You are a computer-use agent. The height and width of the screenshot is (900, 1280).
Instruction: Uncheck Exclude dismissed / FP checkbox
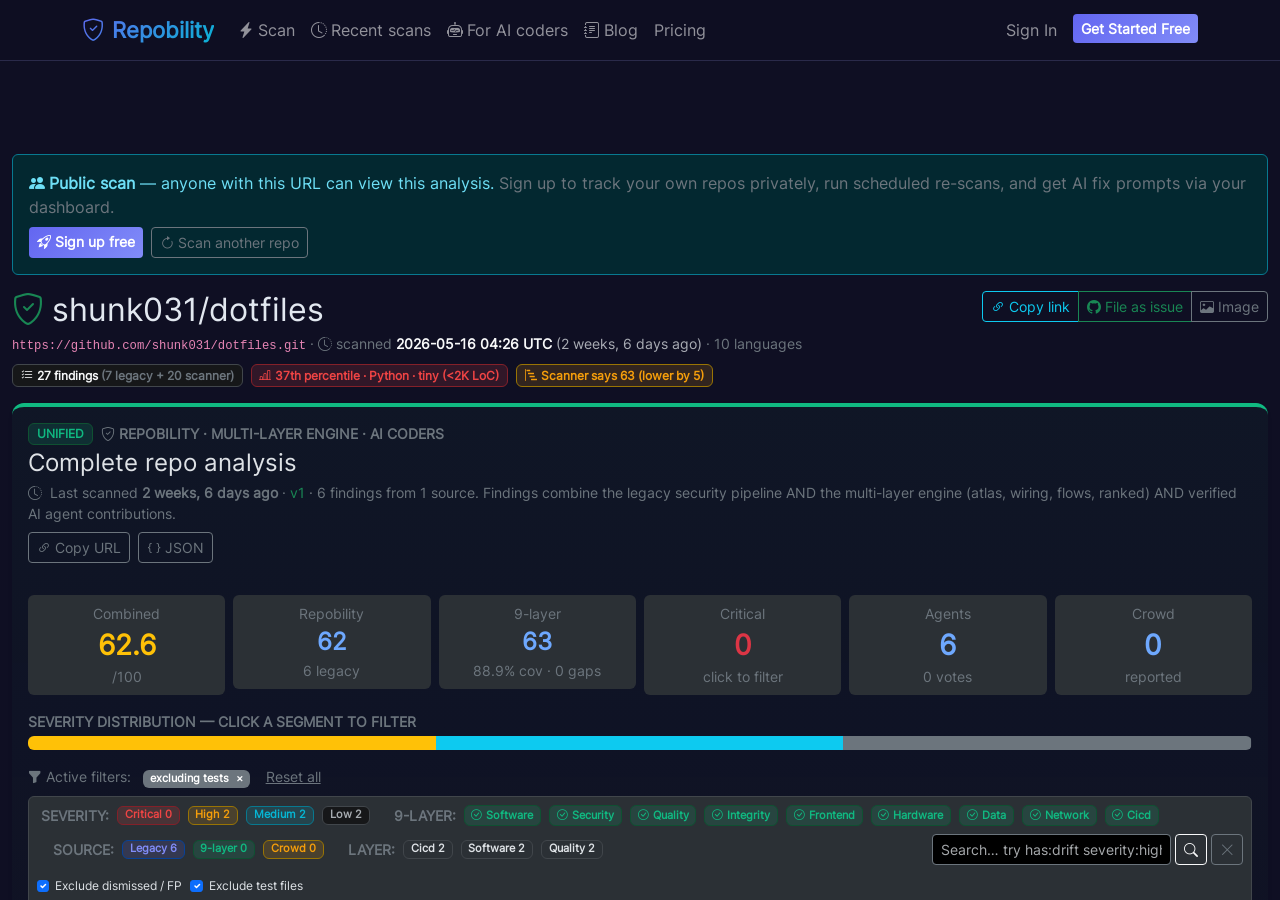[x=43, y=886]
